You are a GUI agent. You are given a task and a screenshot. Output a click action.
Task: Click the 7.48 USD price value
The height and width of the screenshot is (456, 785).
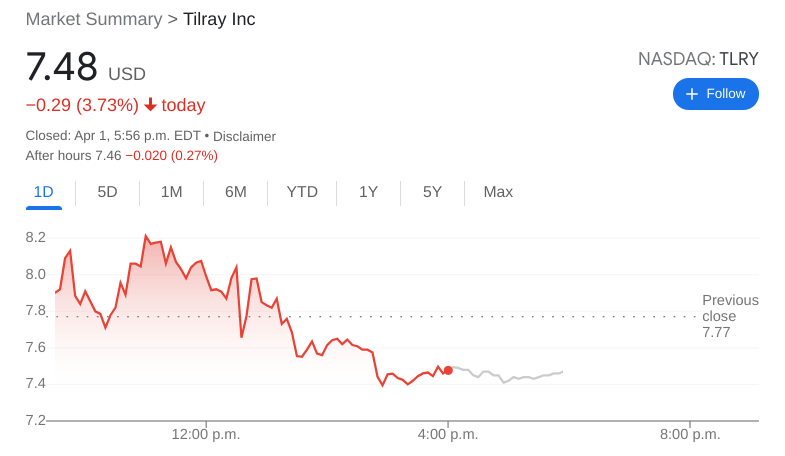pos(62,68)
